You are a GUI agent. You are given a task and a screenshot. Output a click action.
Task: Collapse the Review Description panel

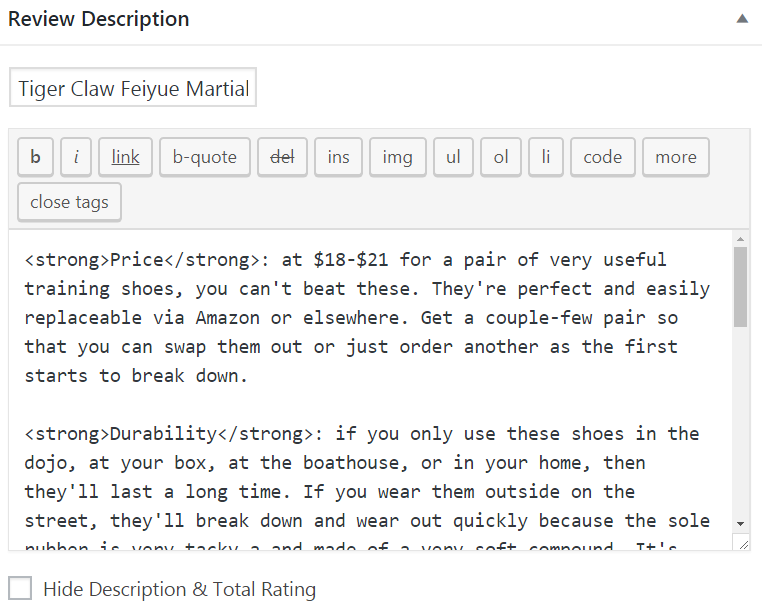[x=742, y=19]
